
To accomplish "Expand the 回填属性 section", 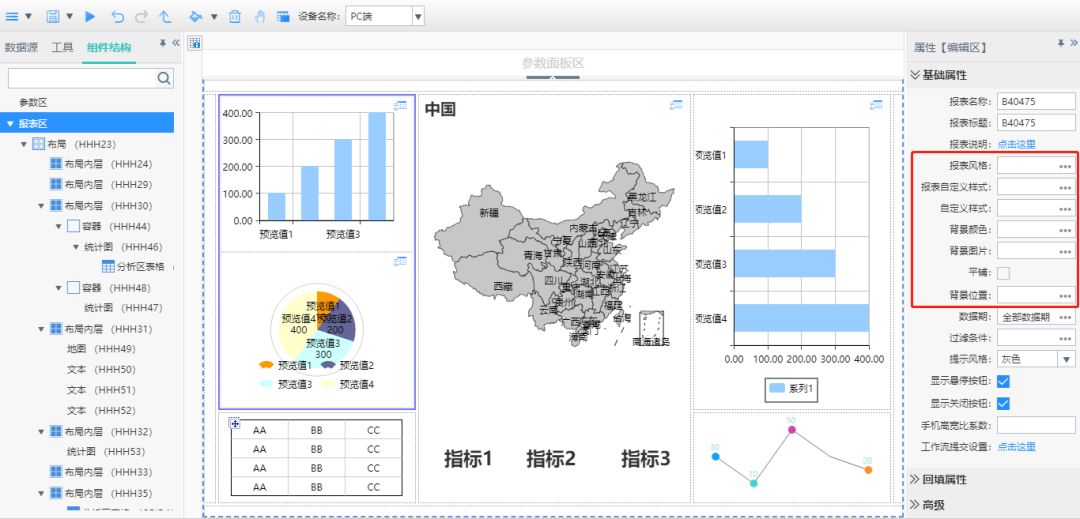I will click(944, 480).
